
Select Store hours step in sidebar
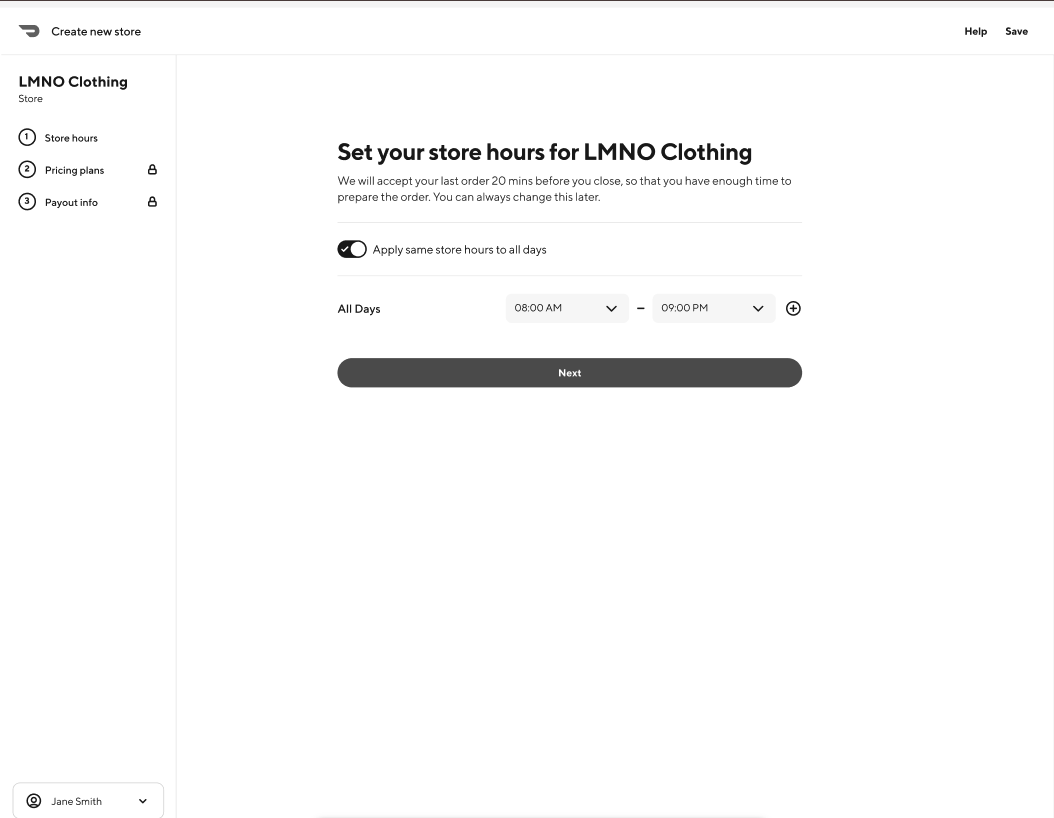[x=71, y=138]
